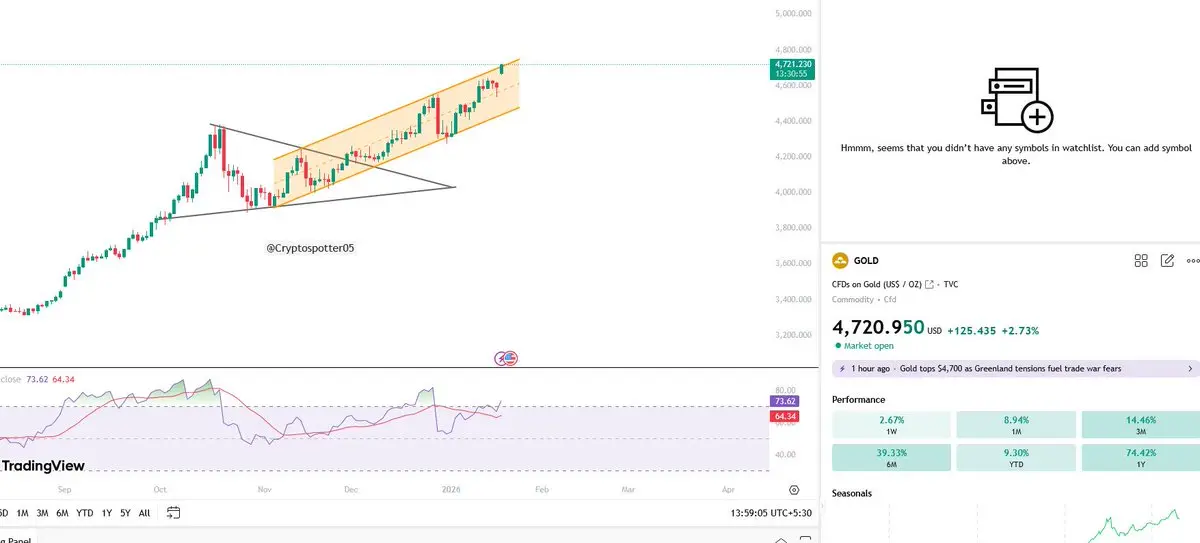Select the 1M time range
The image size is (1200, 543).
(x=22, y=513)
